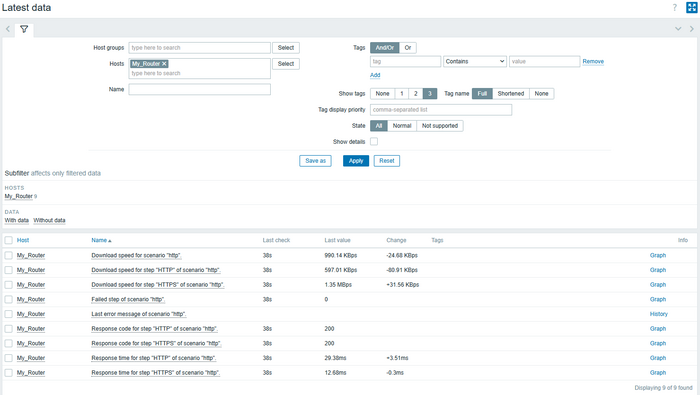This screenshot has height=395, width=700.
Task: Go to previous filter tab arrow
Action: pos(8,29)
